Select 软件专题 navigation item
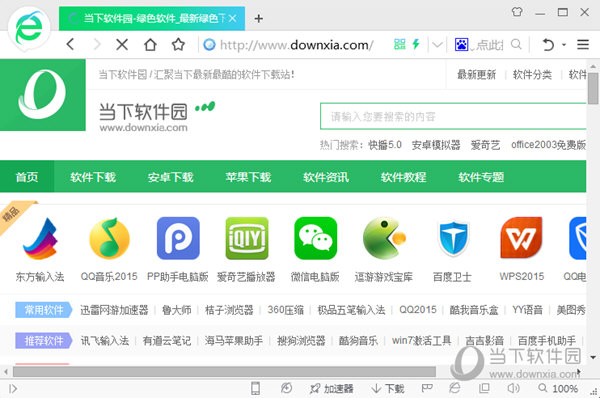 tap(481, 177)
